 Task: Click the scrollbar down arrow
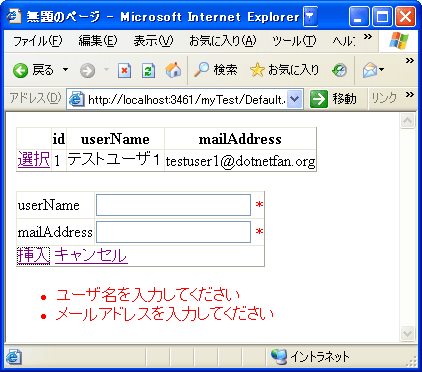click(408, 333)
